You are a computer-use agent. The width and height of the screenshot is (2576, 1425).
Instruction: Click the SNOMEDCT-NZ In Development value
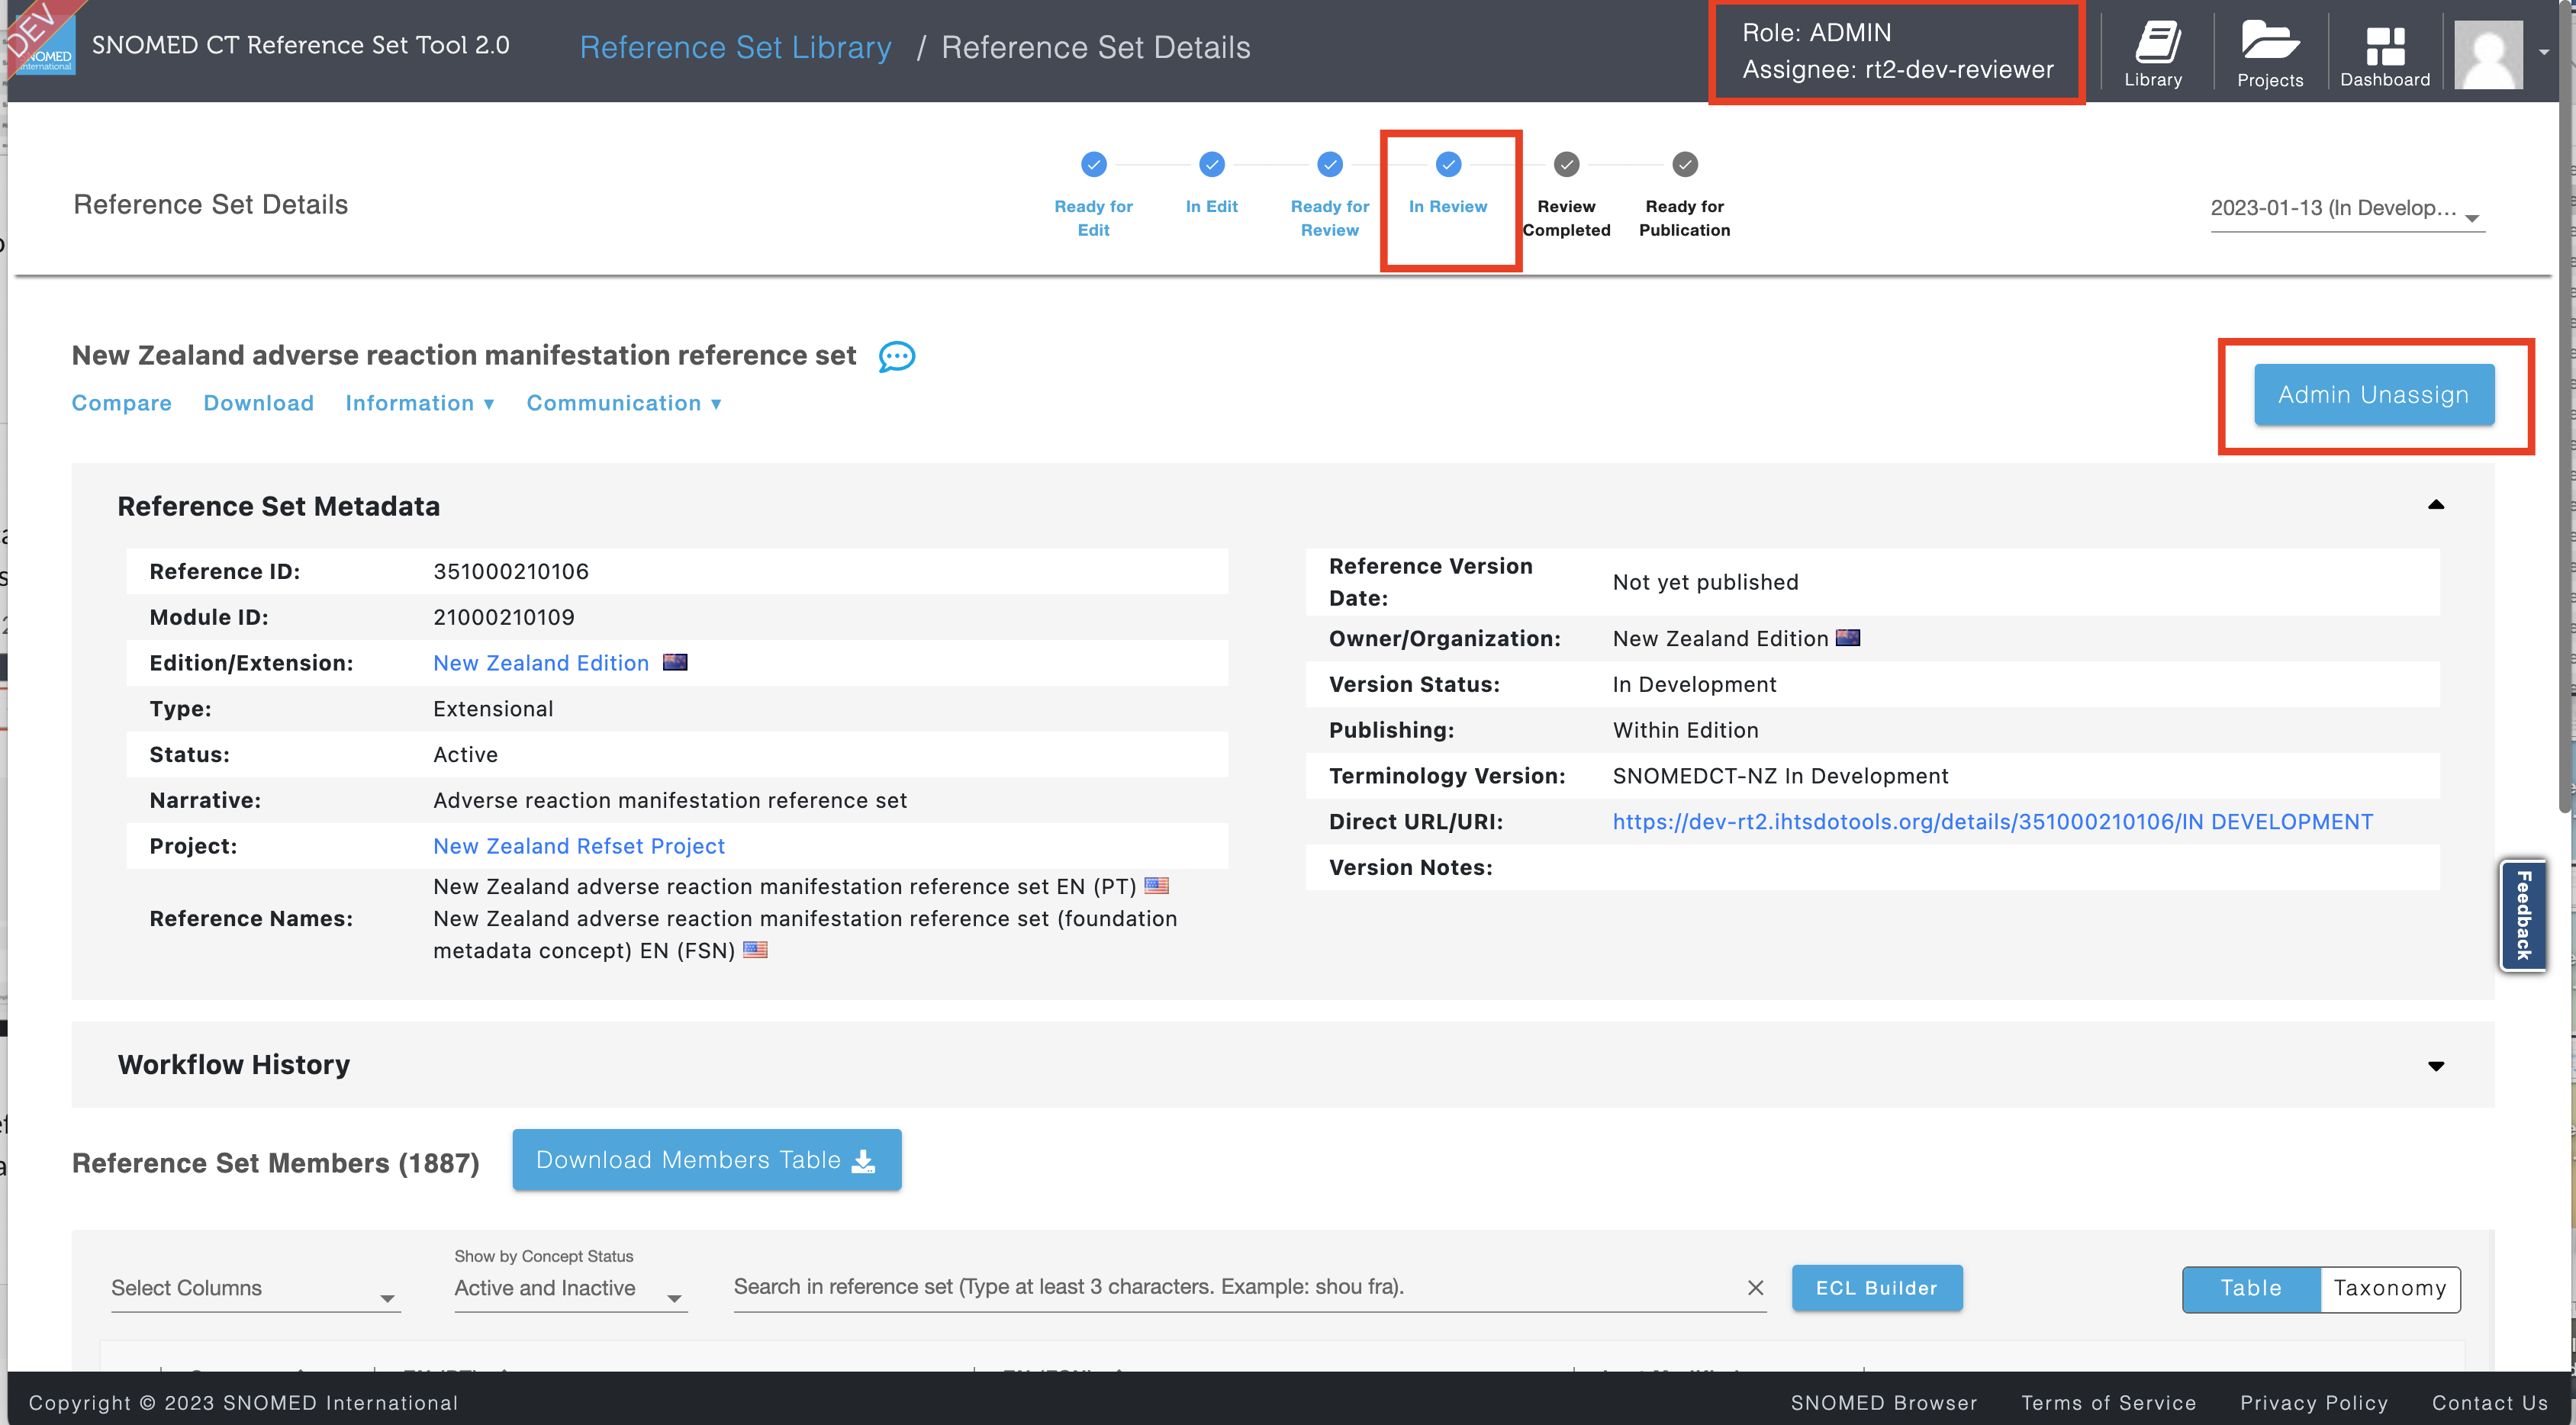(1780, 776)
